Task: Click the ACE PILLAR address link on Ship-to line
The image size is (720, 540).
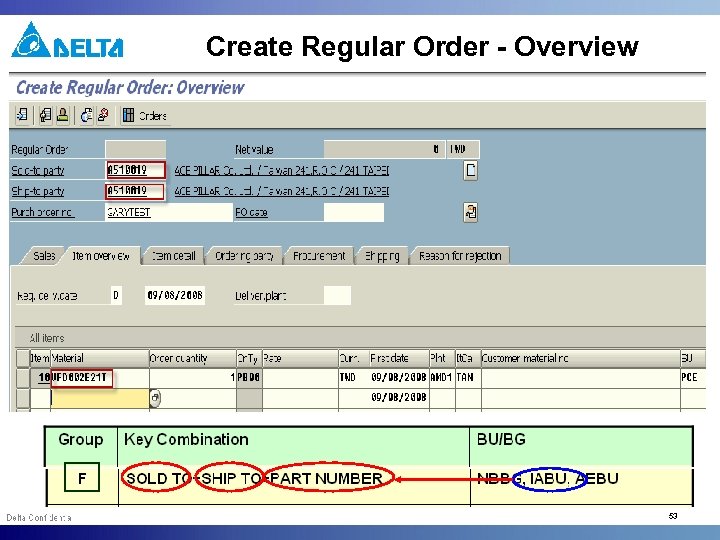Action: coord(281,191)
